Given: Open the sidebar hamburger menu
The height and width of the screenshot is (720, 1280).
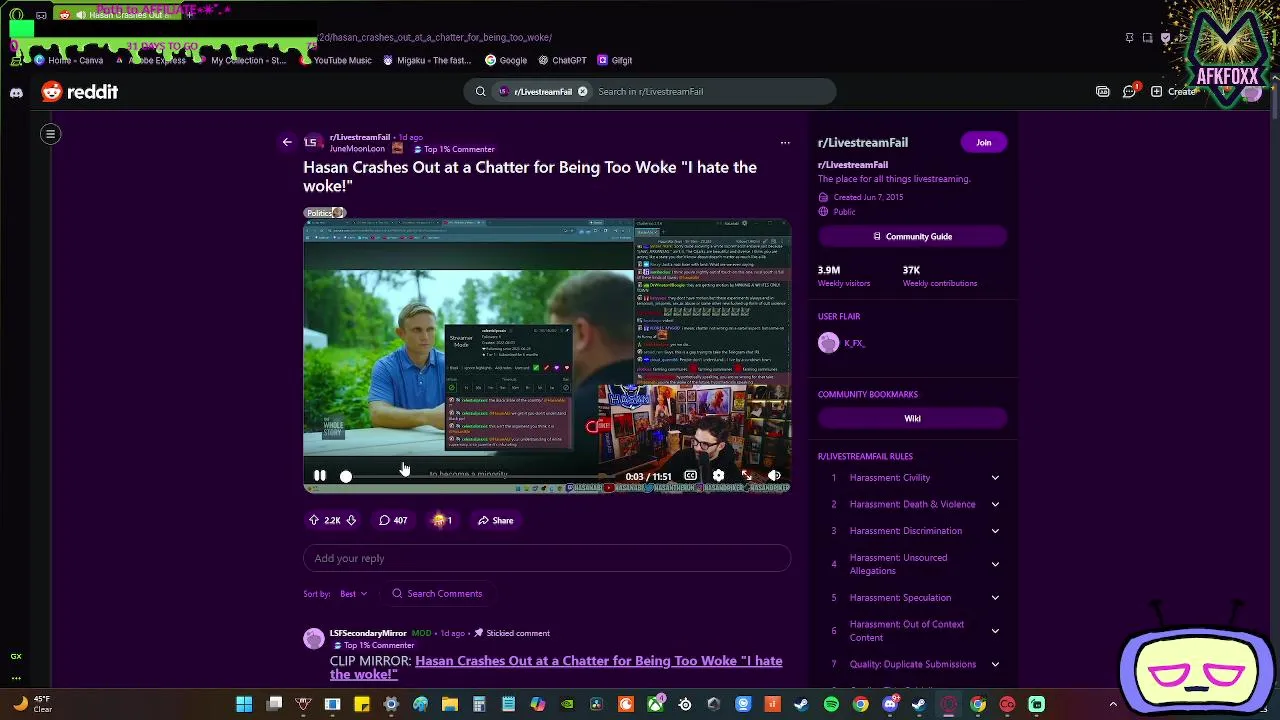Looking at the screenshot, I should tap(50, 134).
